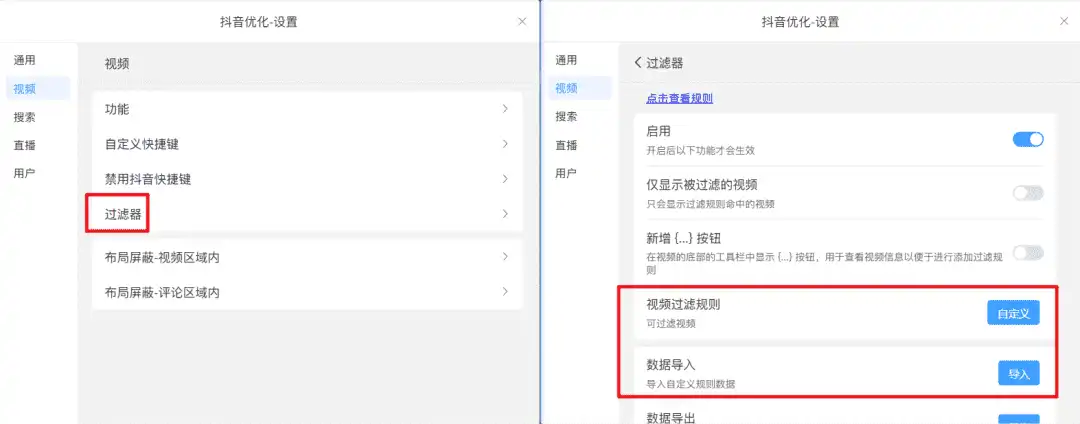Enable 仅显示被过滤的视频 switch
The image size is (1080, 424).
coord(1028,193)
